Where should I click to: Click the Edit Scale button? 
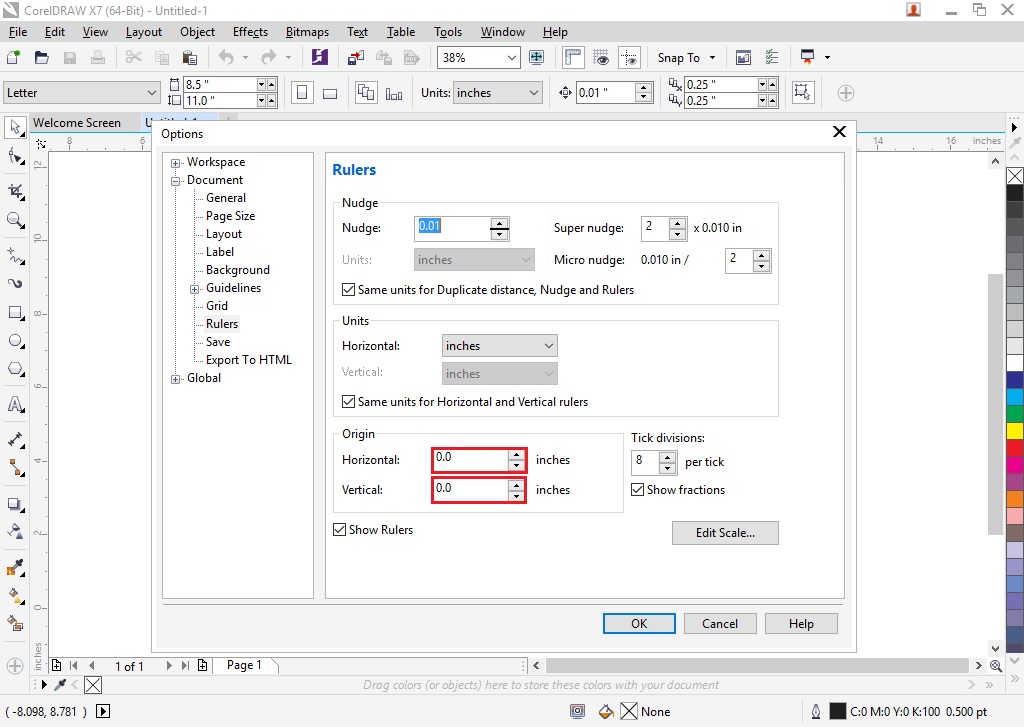(x=725, y=532)
